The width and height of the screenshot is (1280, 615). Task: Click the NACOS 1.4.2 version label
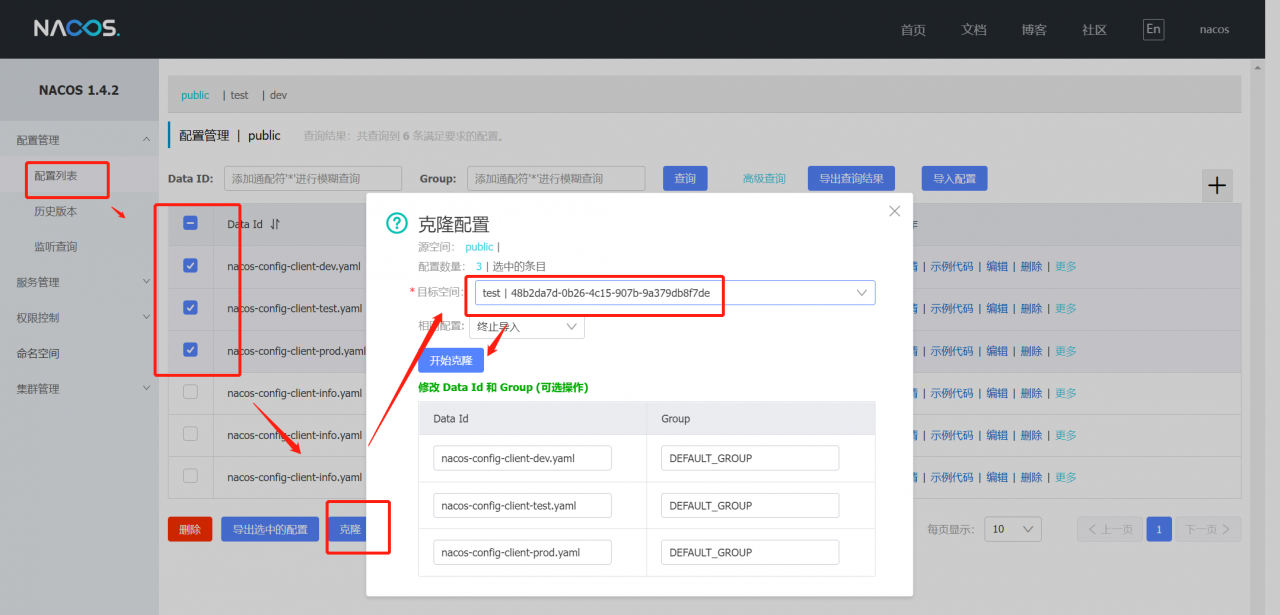coord(79,90)
